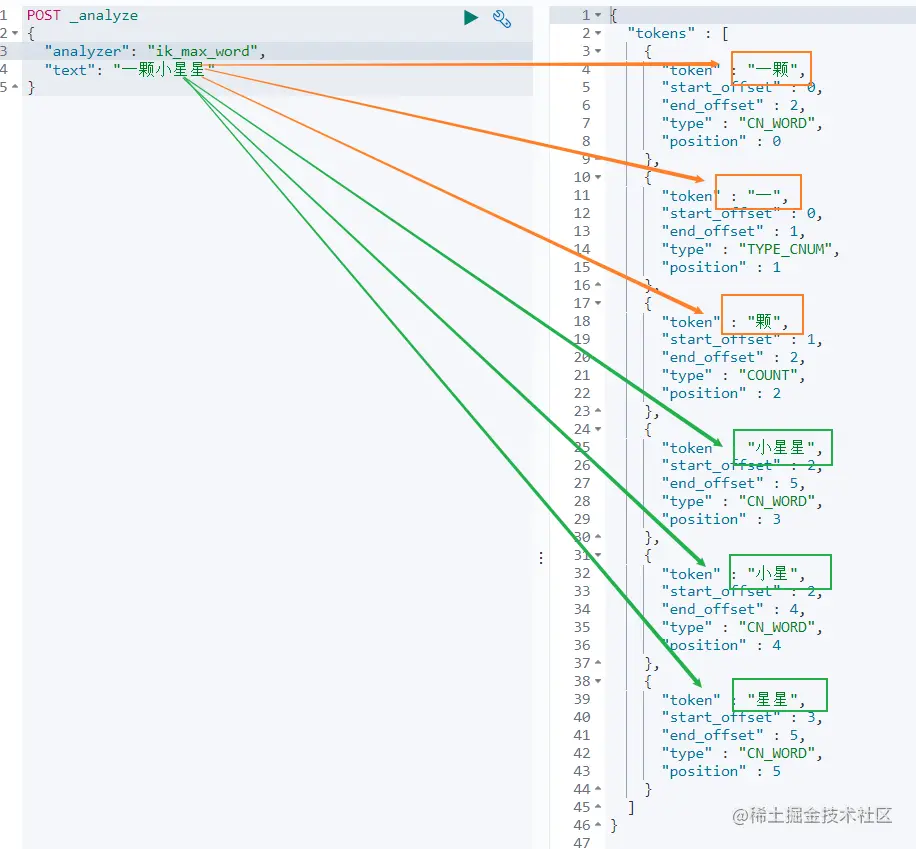Open the wrench menu in the request editor

point(502,19)
